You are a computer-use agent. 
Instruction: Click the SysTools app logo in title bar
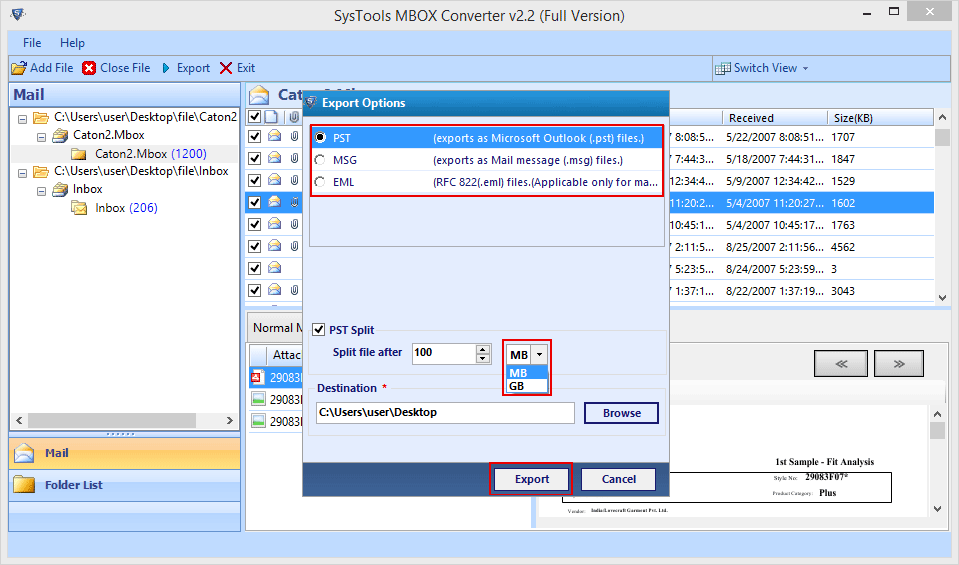(18, 13)
